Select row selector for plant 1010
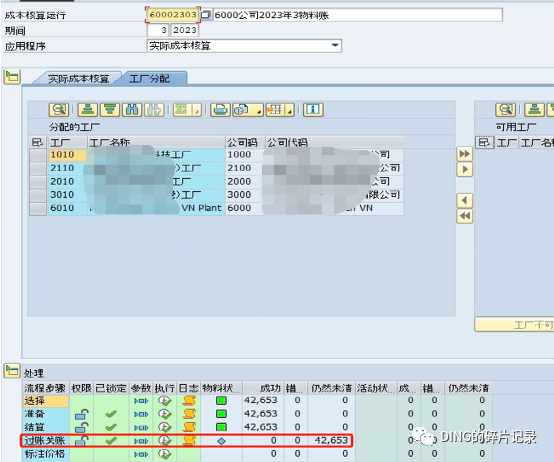The width and height of the screenshot is (554, 462). pyautogui.click(x=38, y=155)
